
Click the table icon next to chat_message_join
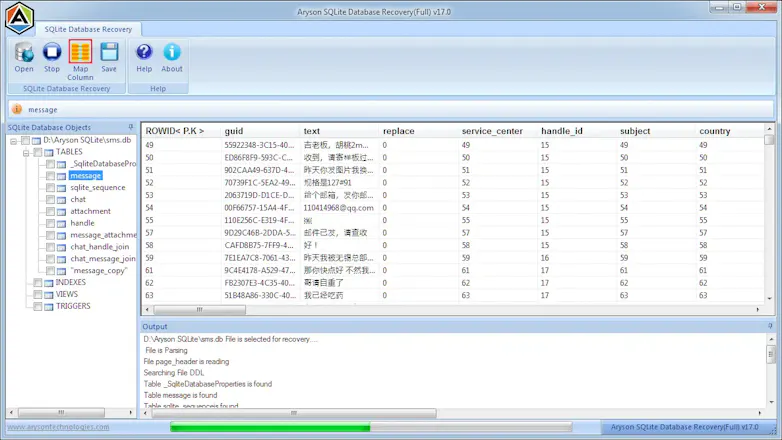click(x=61, y=259)
